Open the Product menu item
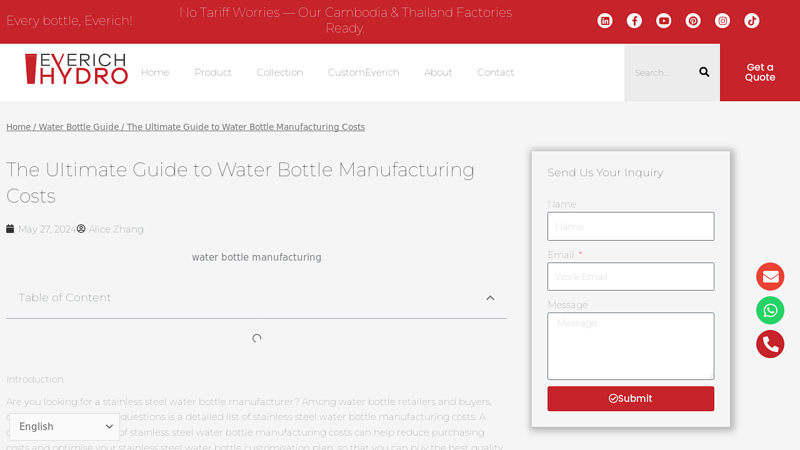 coord(213,72)
